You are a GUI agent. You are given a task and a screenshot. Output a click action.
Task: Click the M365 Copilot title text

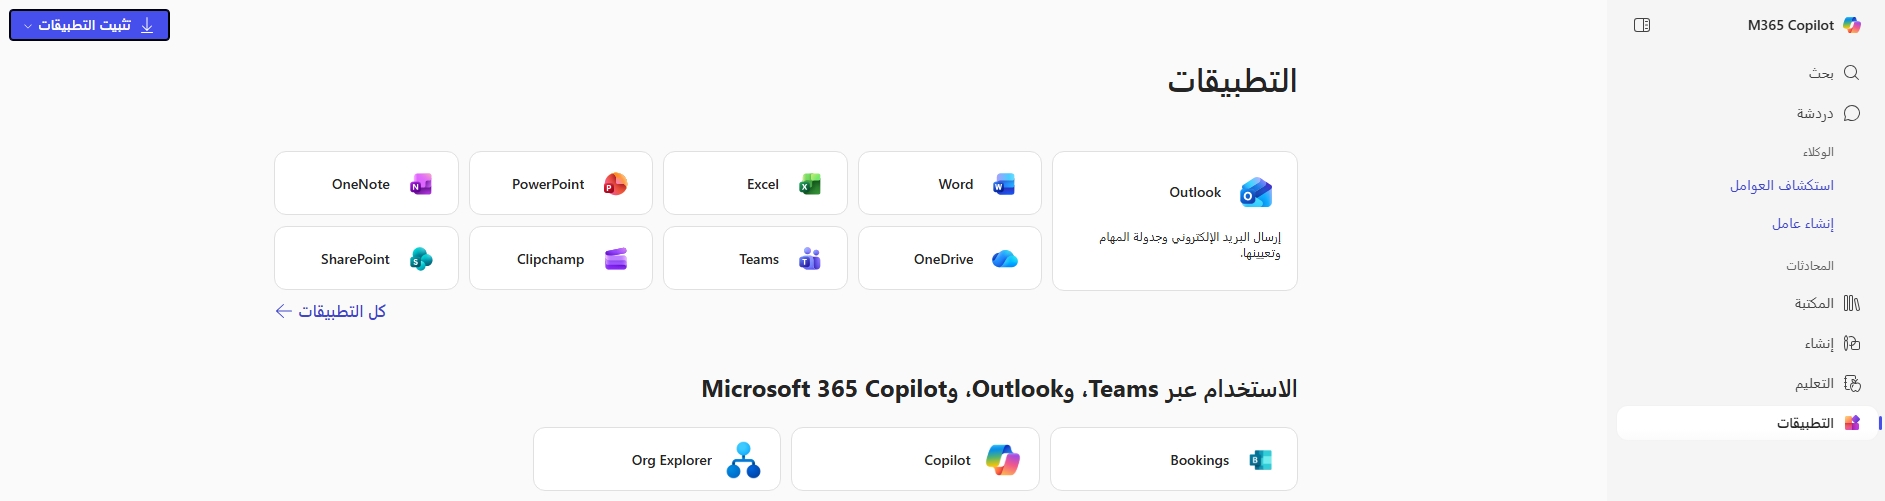point(1791,25)
